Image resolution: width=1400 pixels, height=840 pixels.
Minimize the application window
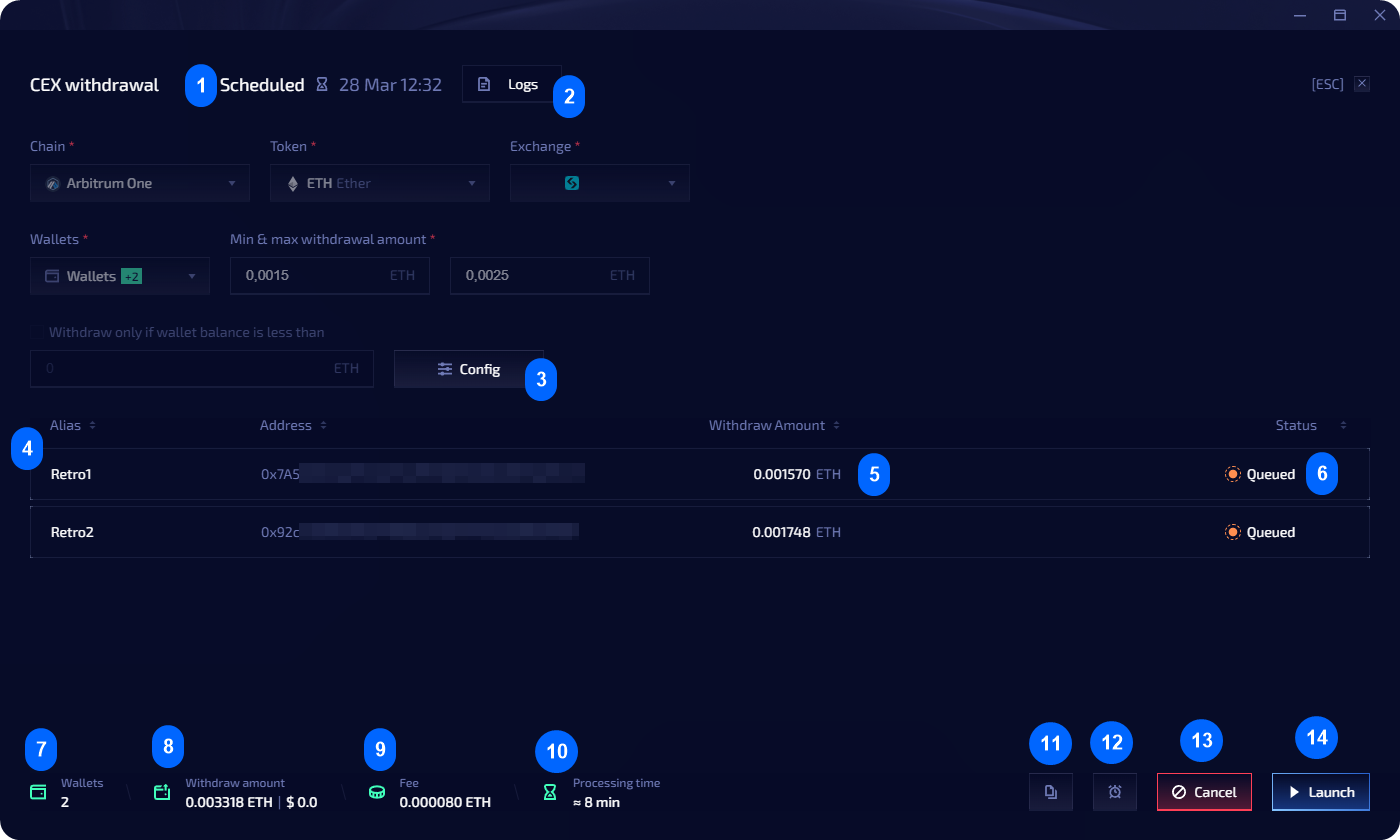tap(1300, 15)
